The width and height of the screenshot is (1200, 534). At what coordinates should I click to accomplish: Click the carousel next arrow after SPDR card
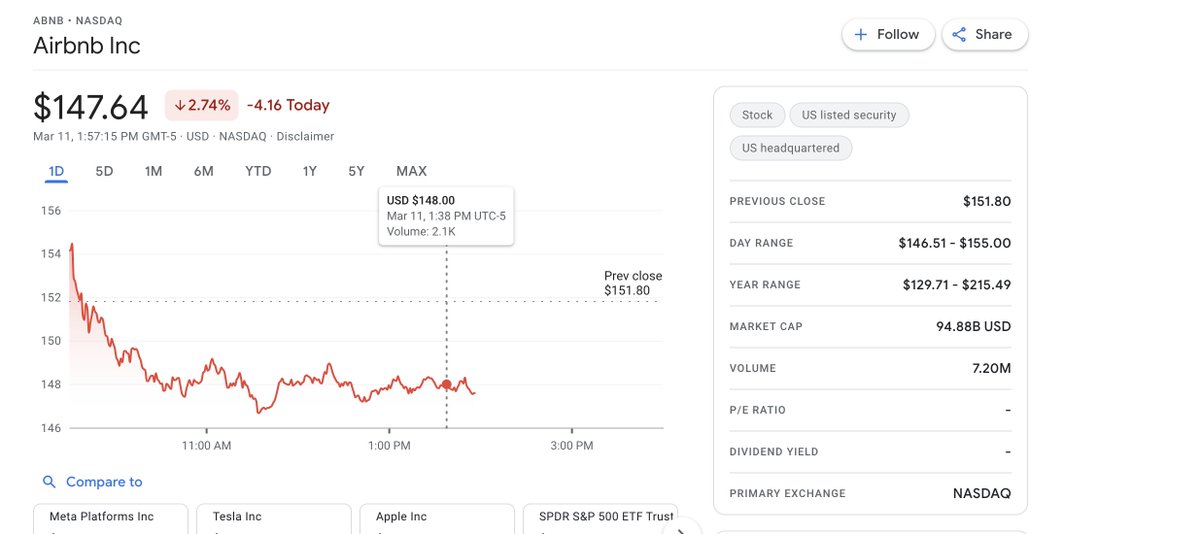[x=682, y=528]
